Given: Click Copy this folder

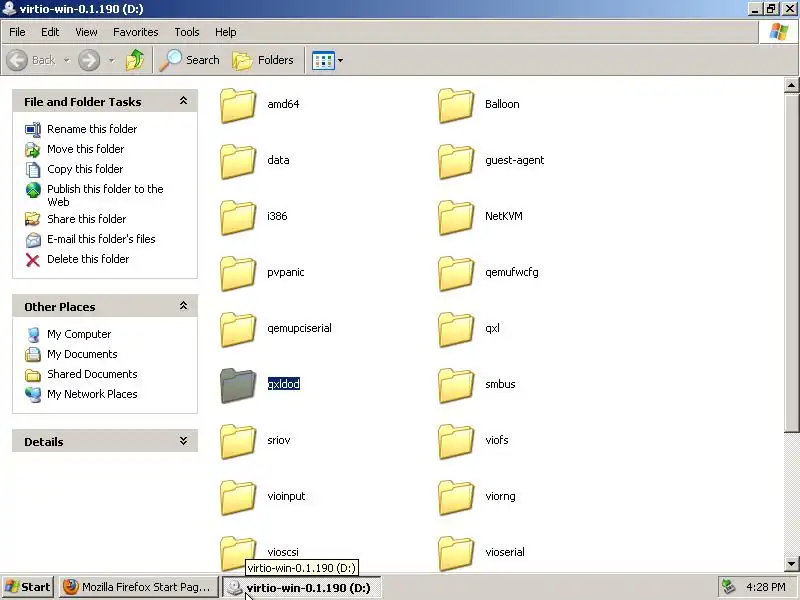Looking at the screenshot, I should pyautogui.click(x=85, y=169).
